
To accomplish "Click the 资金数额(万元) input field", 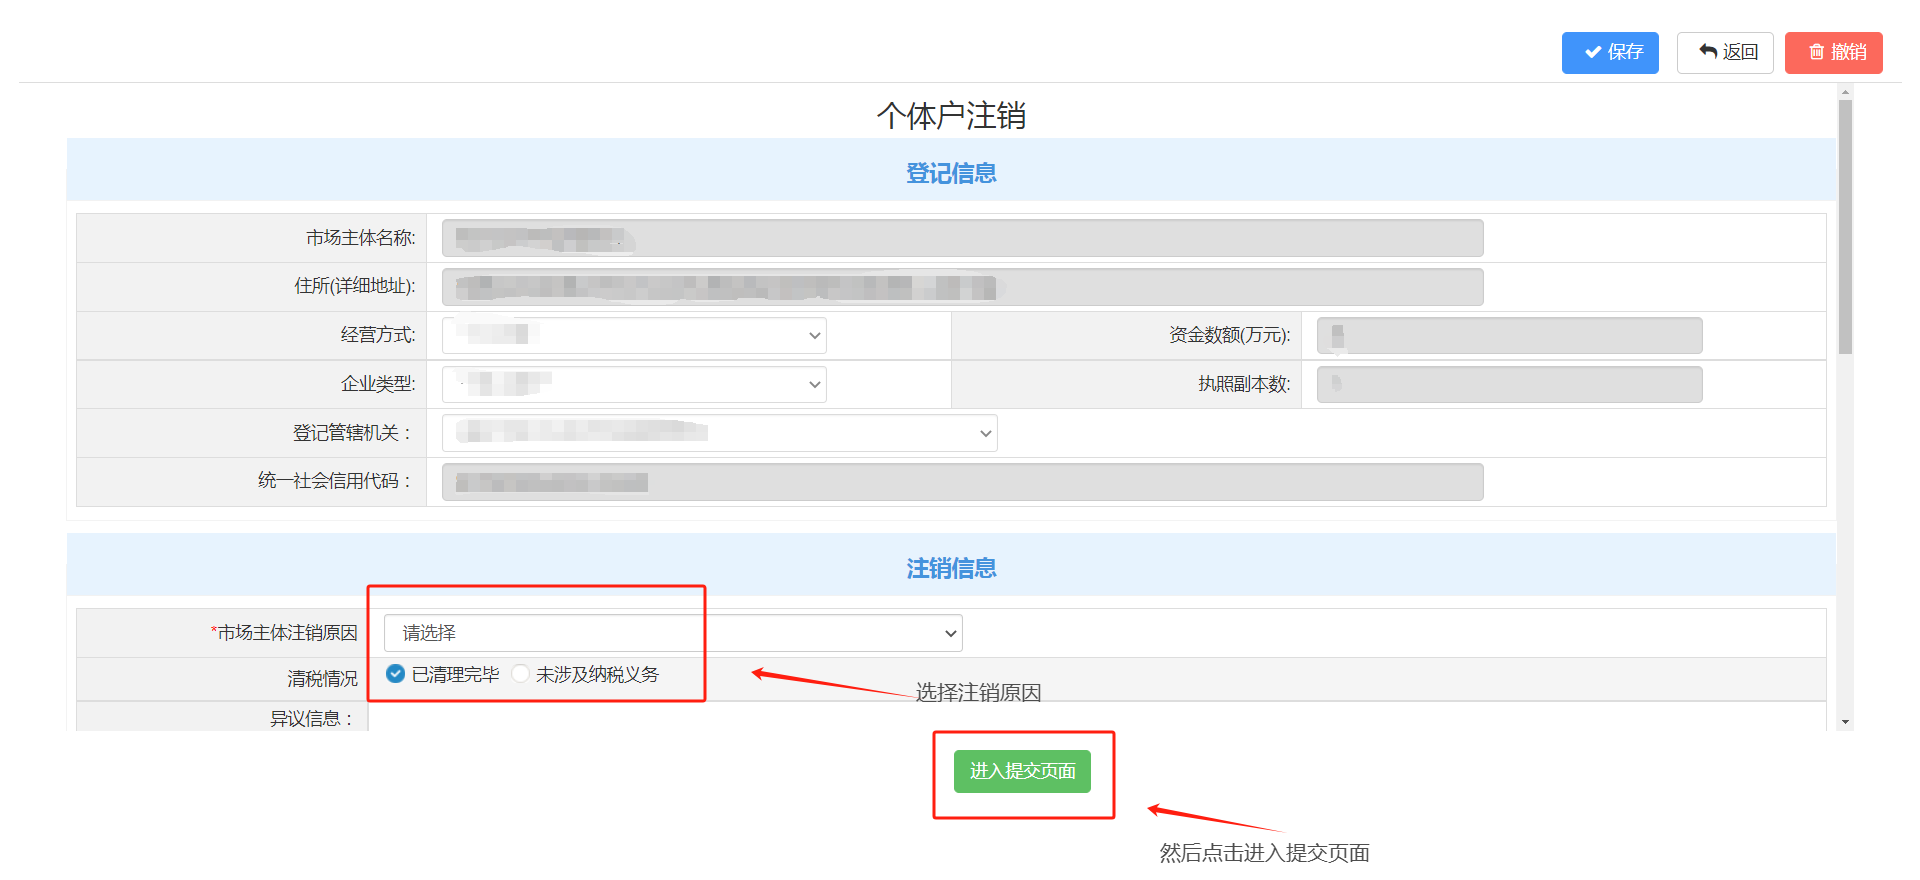I will point(1509,335).
